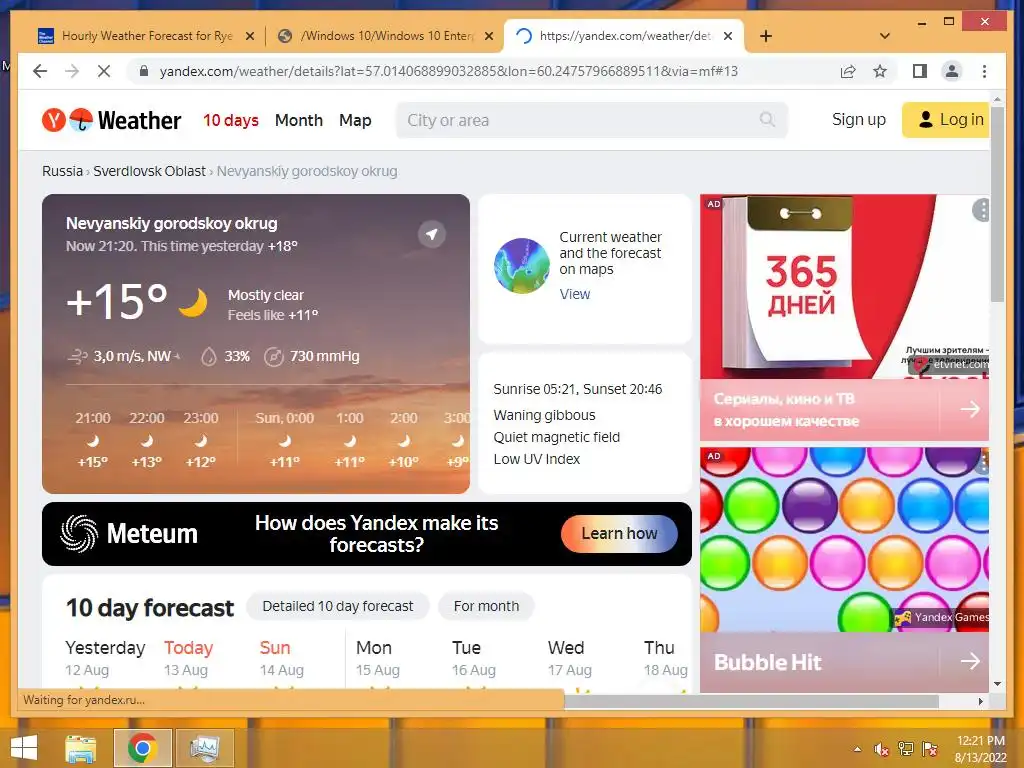Open the Chrome profile avatar
The image size is (1024, 768).
(952, 71)
